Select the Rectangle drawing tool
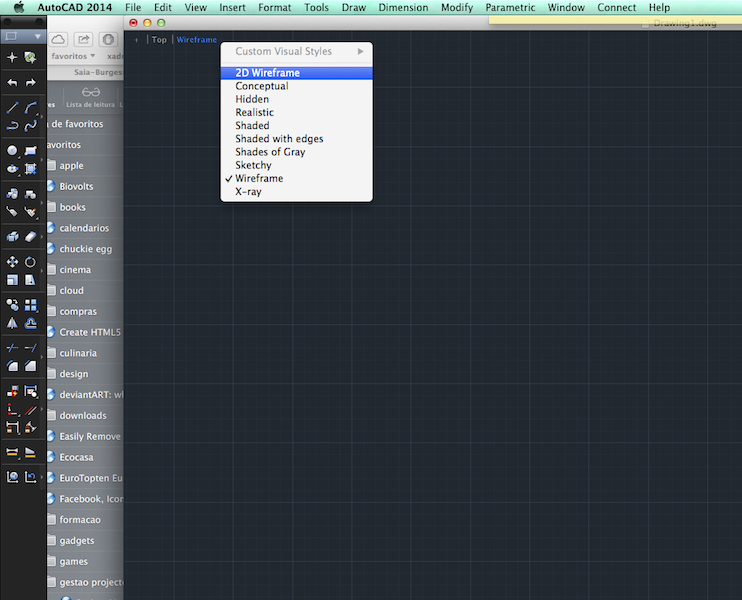This screenshot has height=600, width=742. click(x=31, y=151)
